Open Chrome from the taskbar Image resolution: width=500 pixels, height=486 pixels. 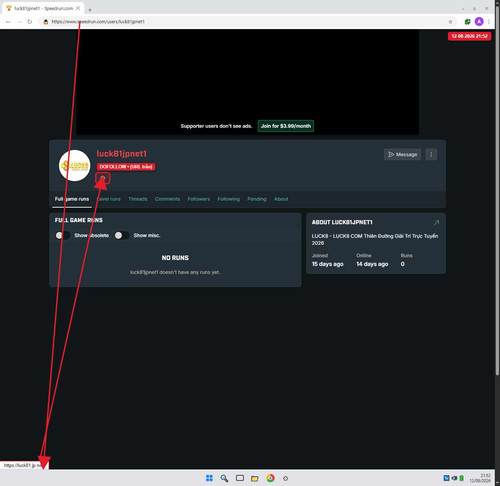270,478
